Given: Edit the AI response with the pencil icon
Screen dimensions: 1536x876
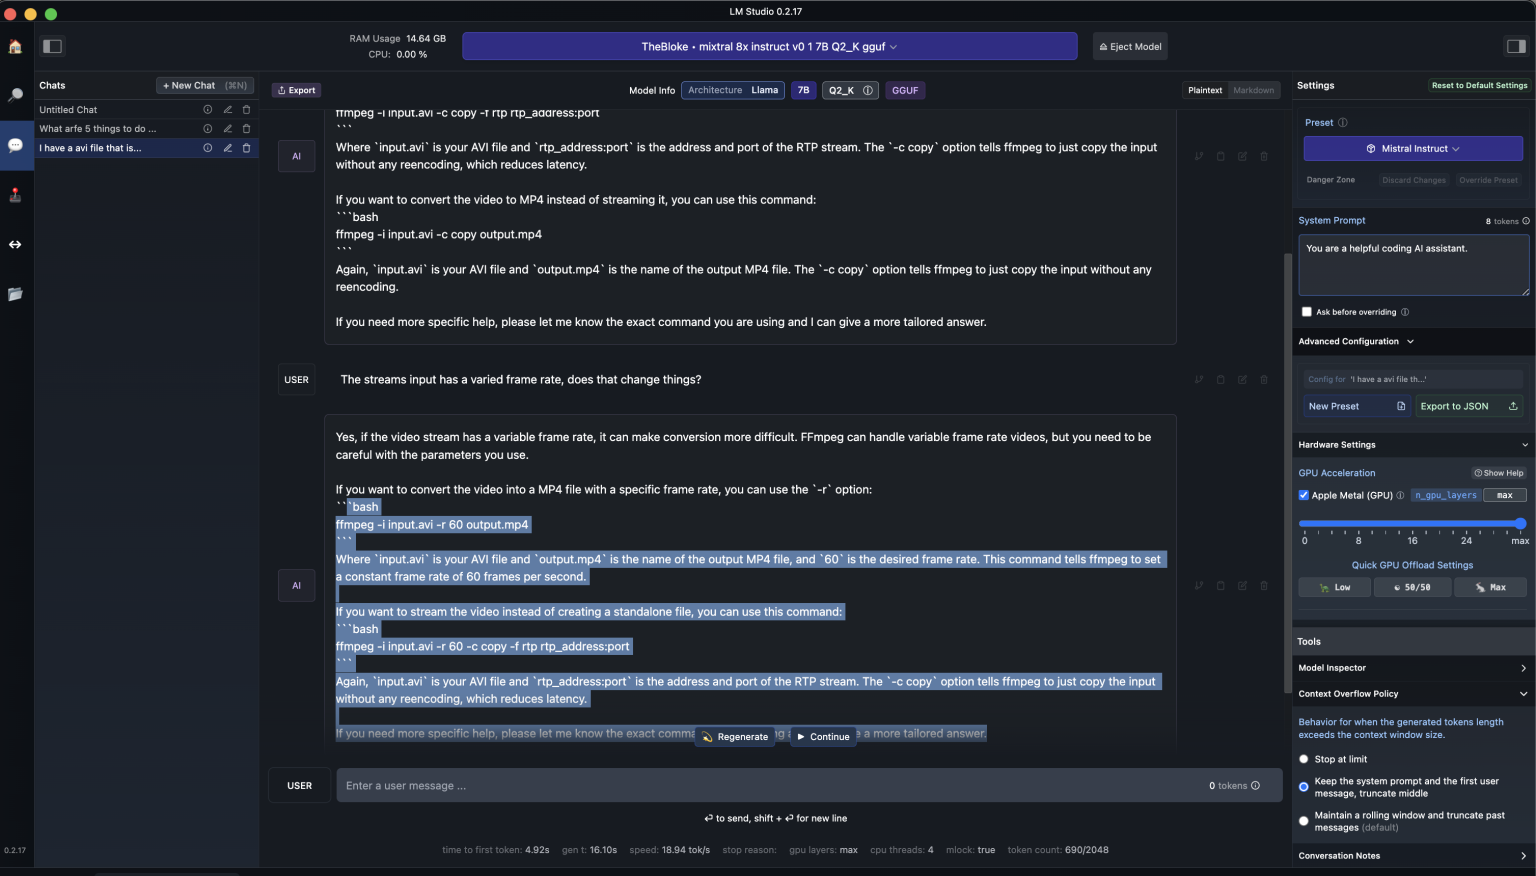Looking at the screenshot, I should click(1242, 586).
